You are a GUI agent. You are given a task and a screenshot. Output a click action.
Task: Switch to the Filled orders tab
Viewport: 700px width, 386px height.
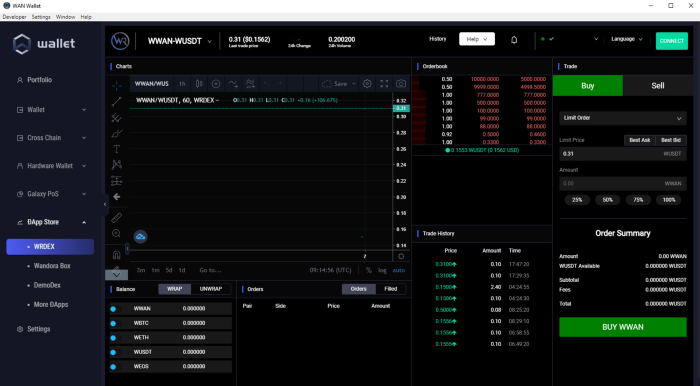391,289
